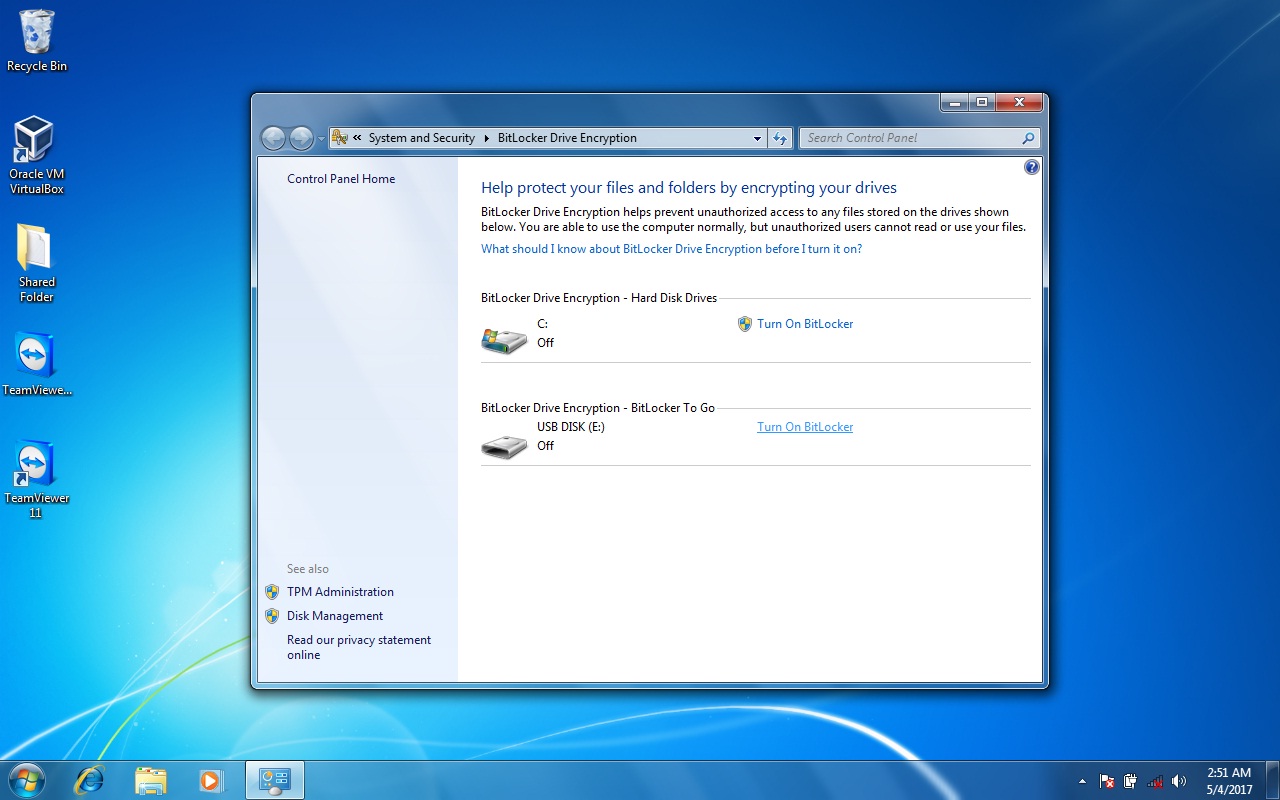Screen dimensions: 1280x800
Task: Turn On BitLocker for drive C:
Action: tap(805, 324)
